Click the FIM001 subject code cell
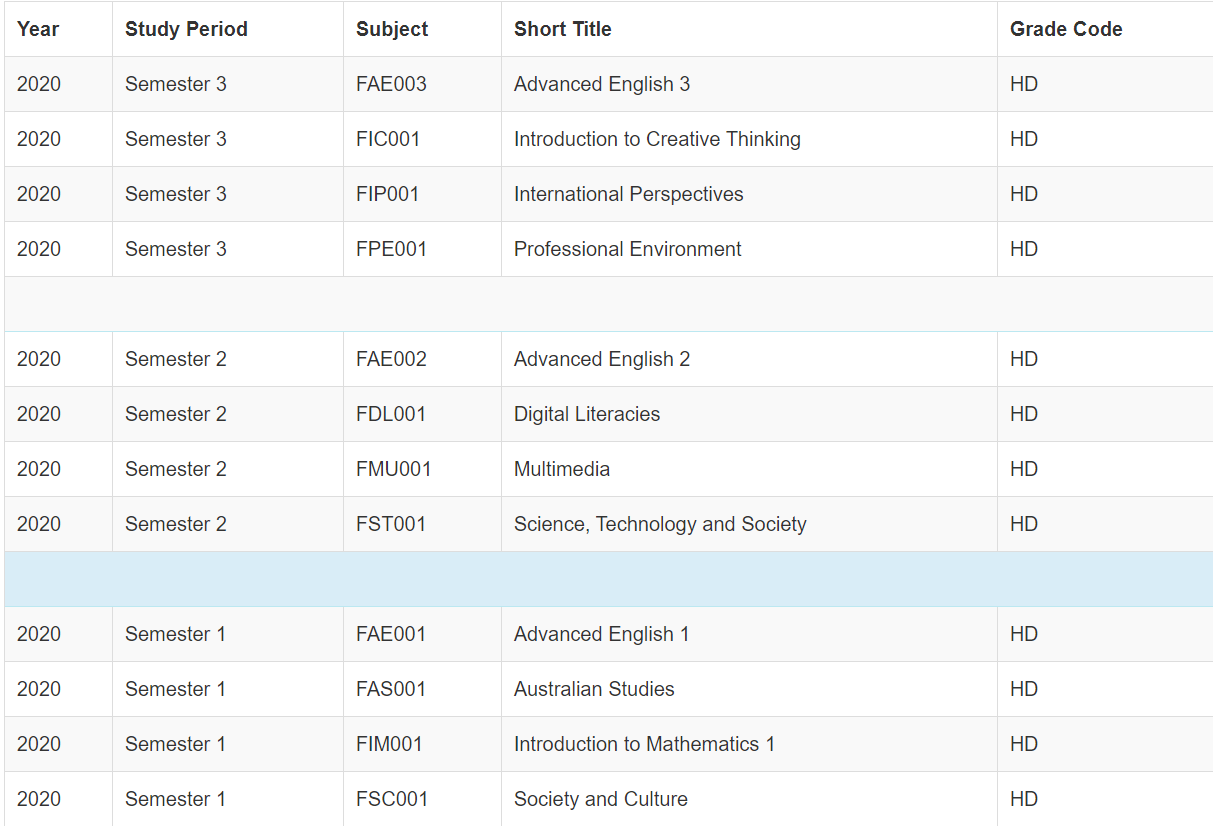Viewport: 1213px width, 826px height. (389, 744)
